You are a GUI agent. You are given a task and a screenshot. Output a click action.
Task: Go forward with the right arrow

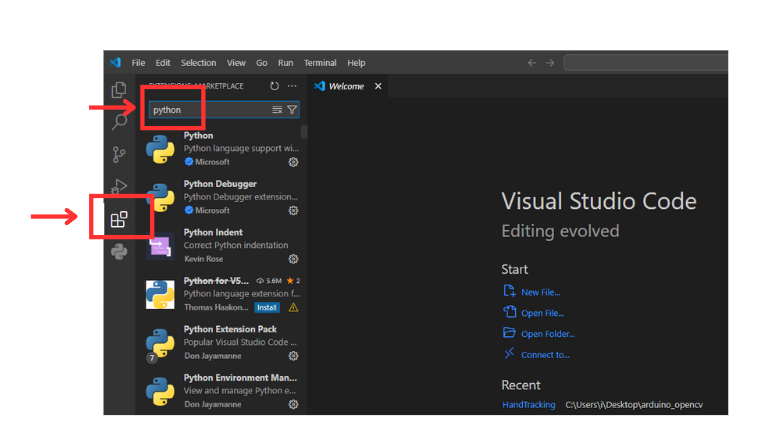click(x=550, y=63)
